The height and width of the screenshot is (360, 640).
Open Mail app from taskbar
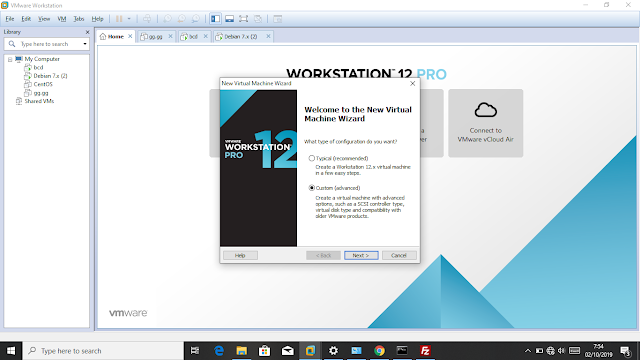point(287,351)
